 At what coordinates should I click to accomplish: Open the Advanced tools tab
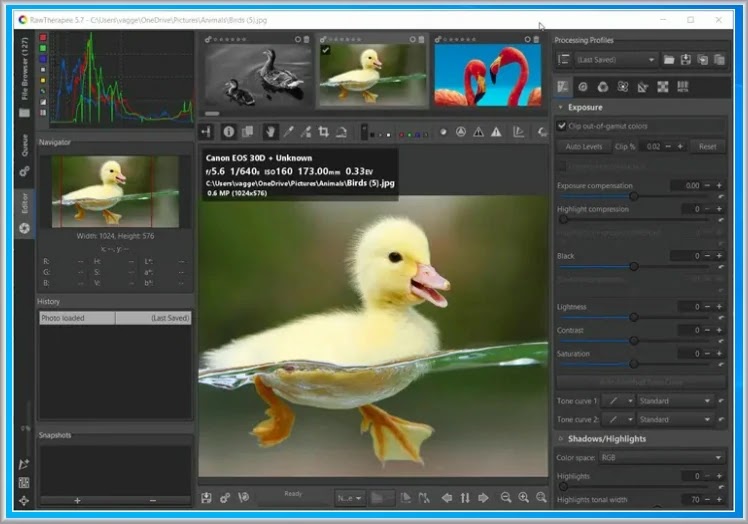point(623,87)
